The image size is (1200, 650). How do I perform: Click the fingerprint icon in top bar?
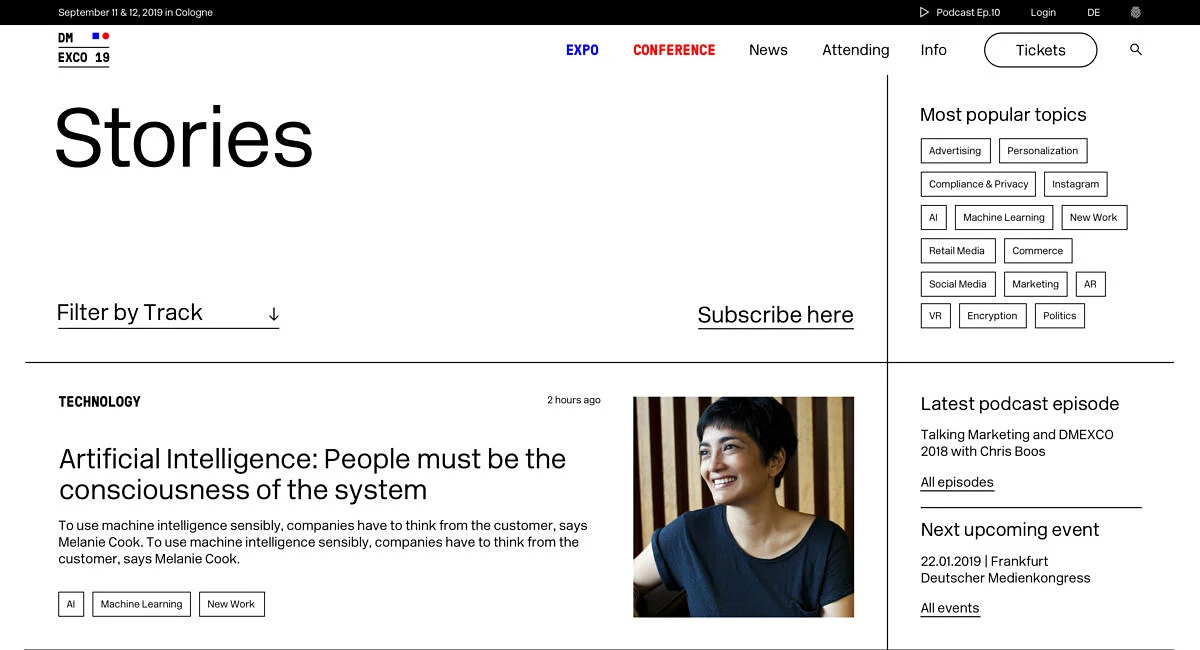pyautogui.click(x=1135, y=12)
